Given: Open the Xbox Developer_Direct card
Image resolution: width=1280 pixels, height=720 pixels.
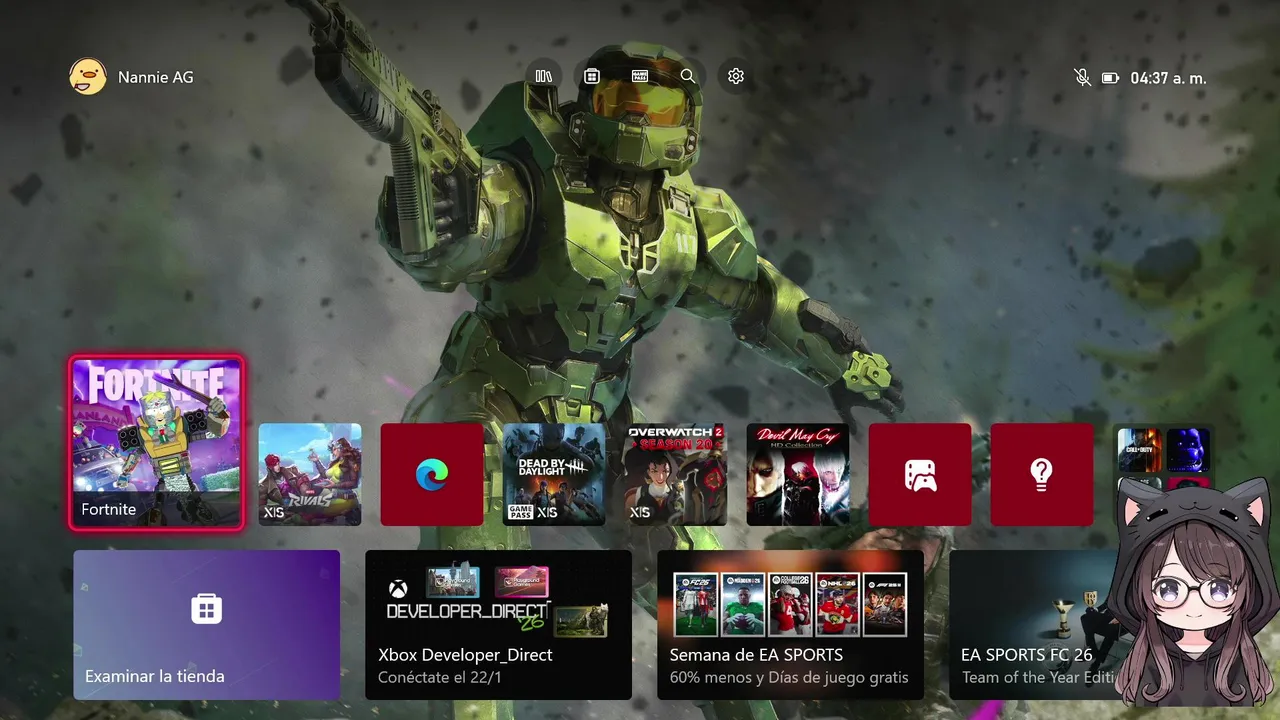Looking at the screenshot, I should (498, 625).
